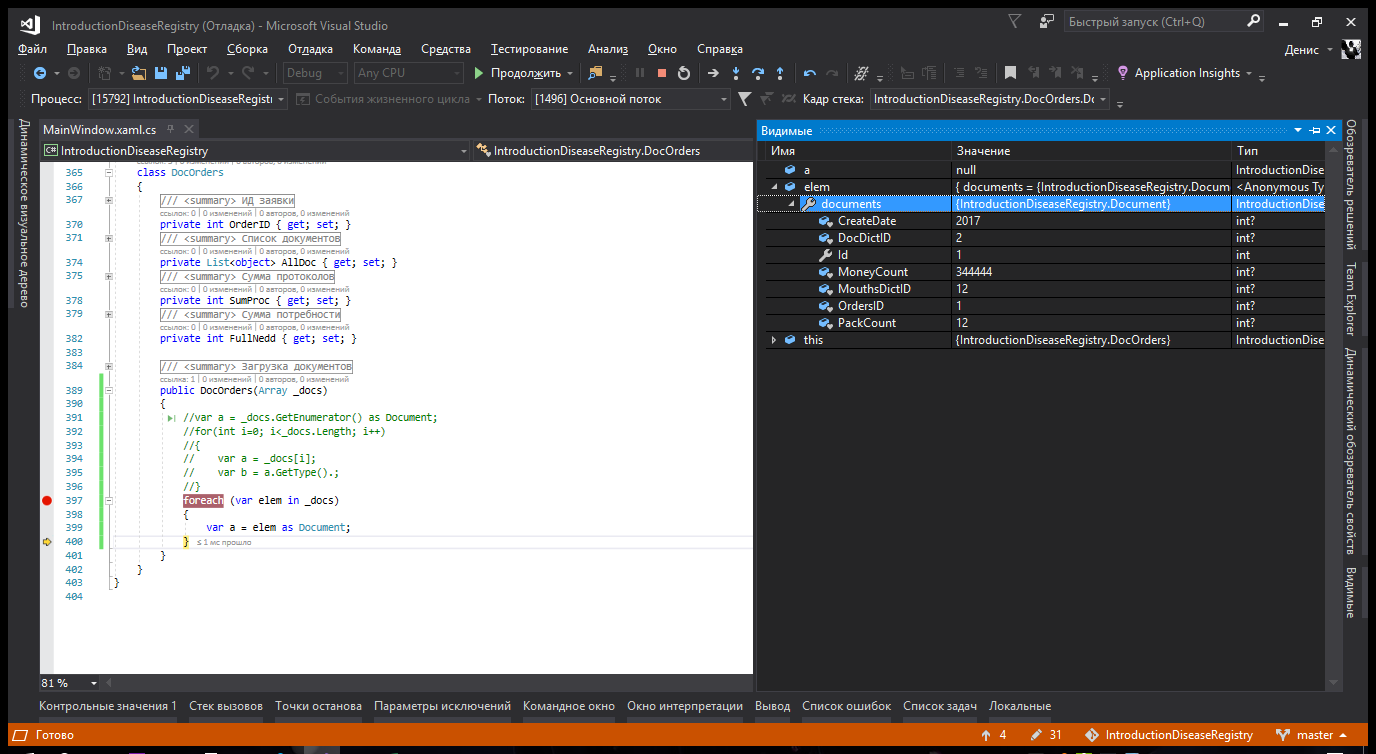Switch to the Список ошибок tab
Viewport: 1376px width, 754px height.
[x=846, y=706]
